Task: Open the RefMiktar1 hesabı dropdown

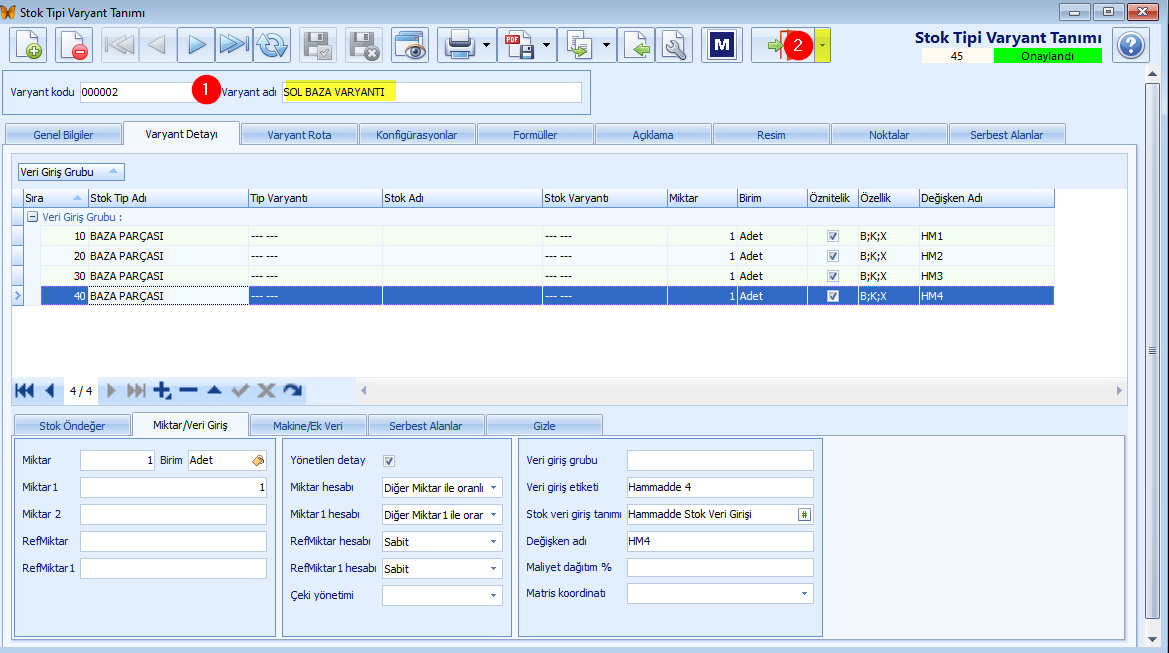Action: [494, 569]
